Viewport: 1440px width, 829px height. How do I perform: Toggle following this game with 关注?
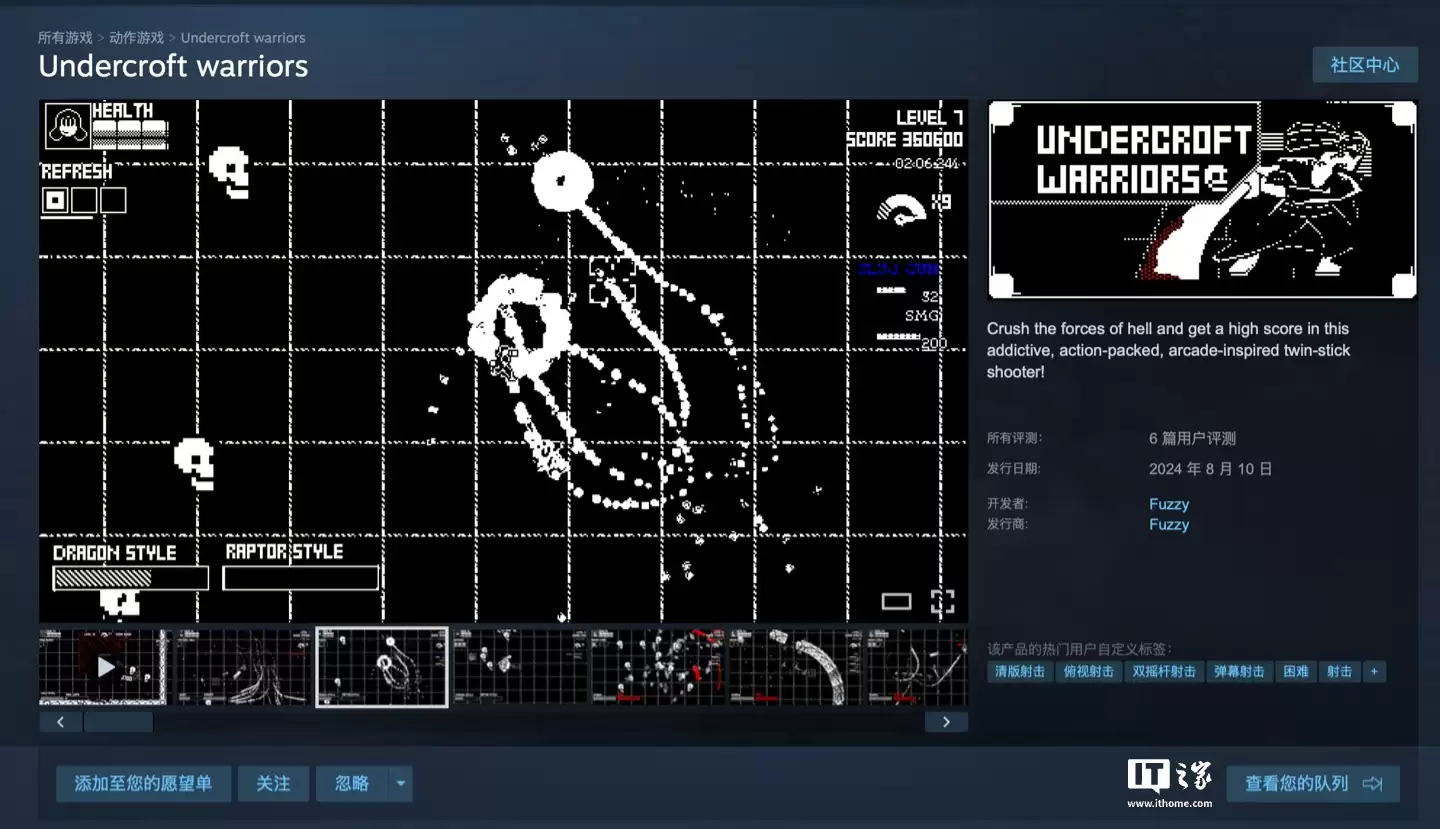coord(273,784)
